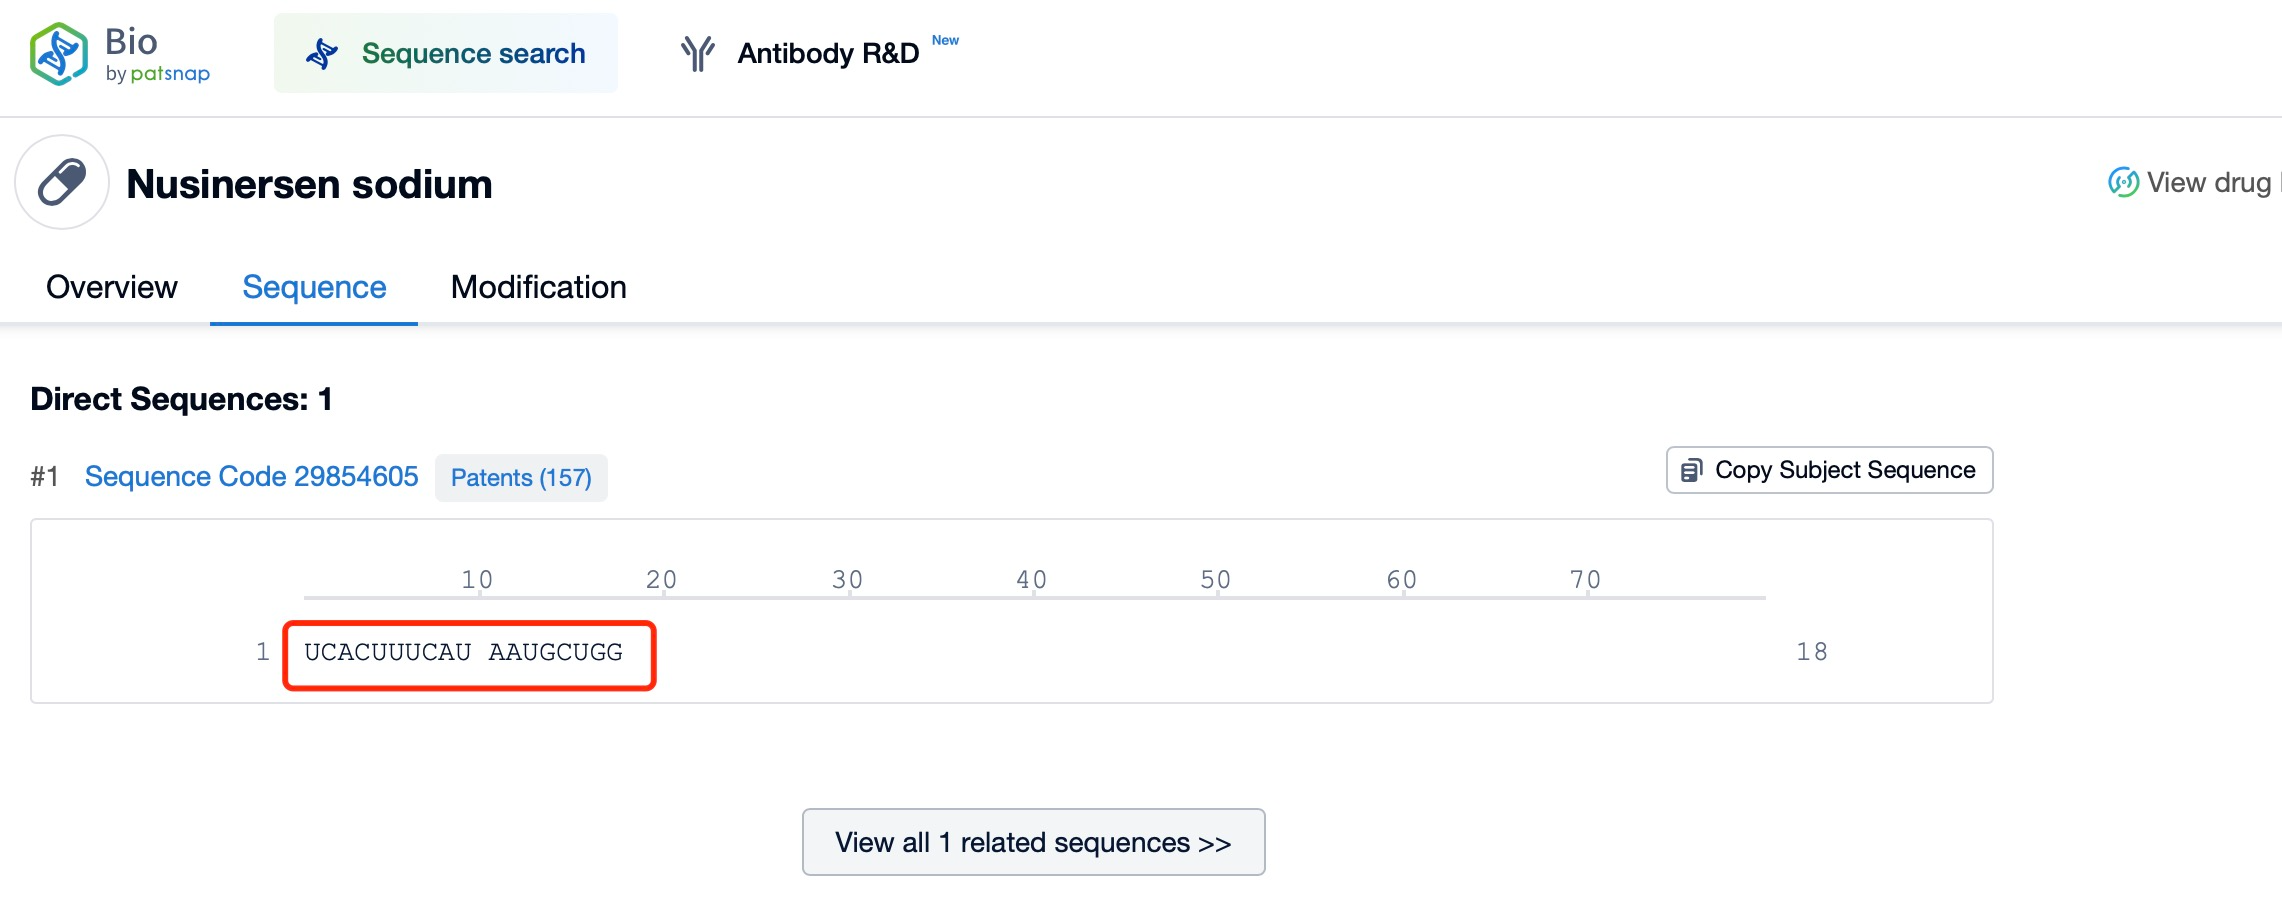Switch to the Overview tab
This screenshot has height=904, width=2282.
coord(112,287)
